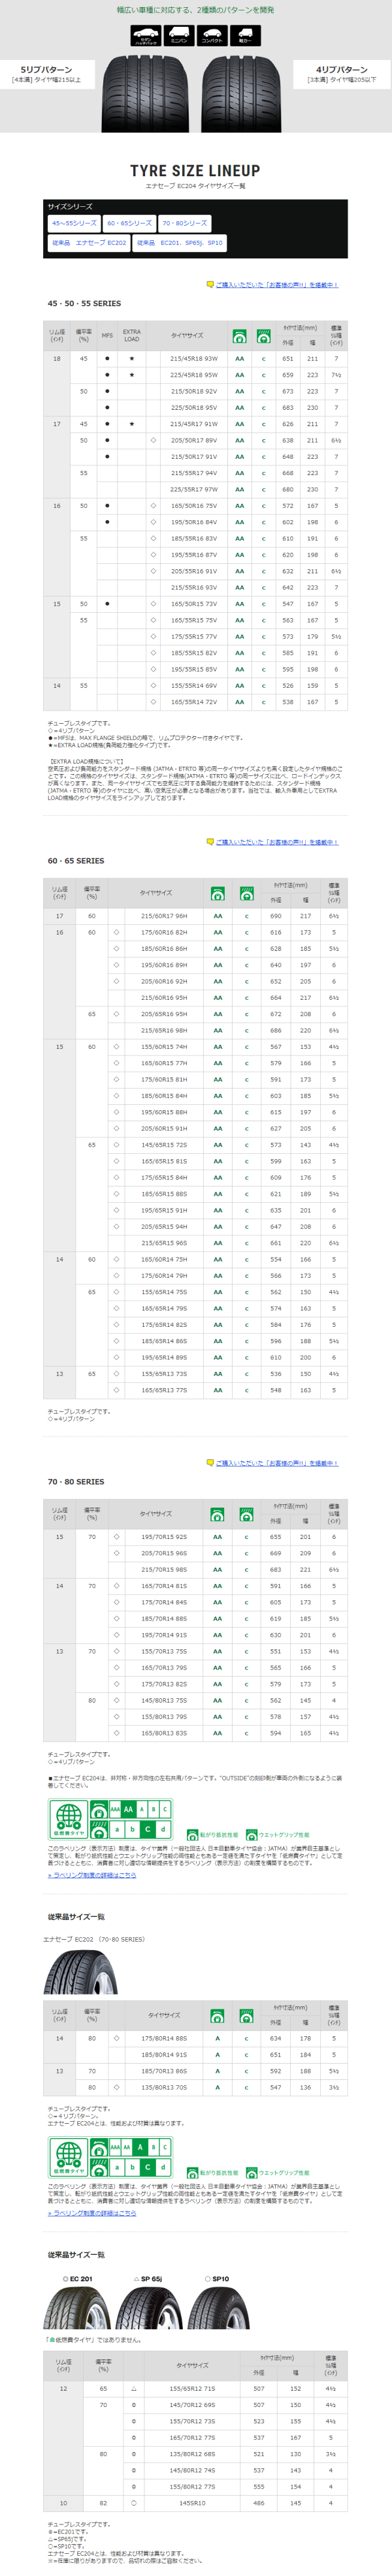Click rolling resistance icon in EC202 table header
This screenshot has width=392, height=2576.
218,2016
